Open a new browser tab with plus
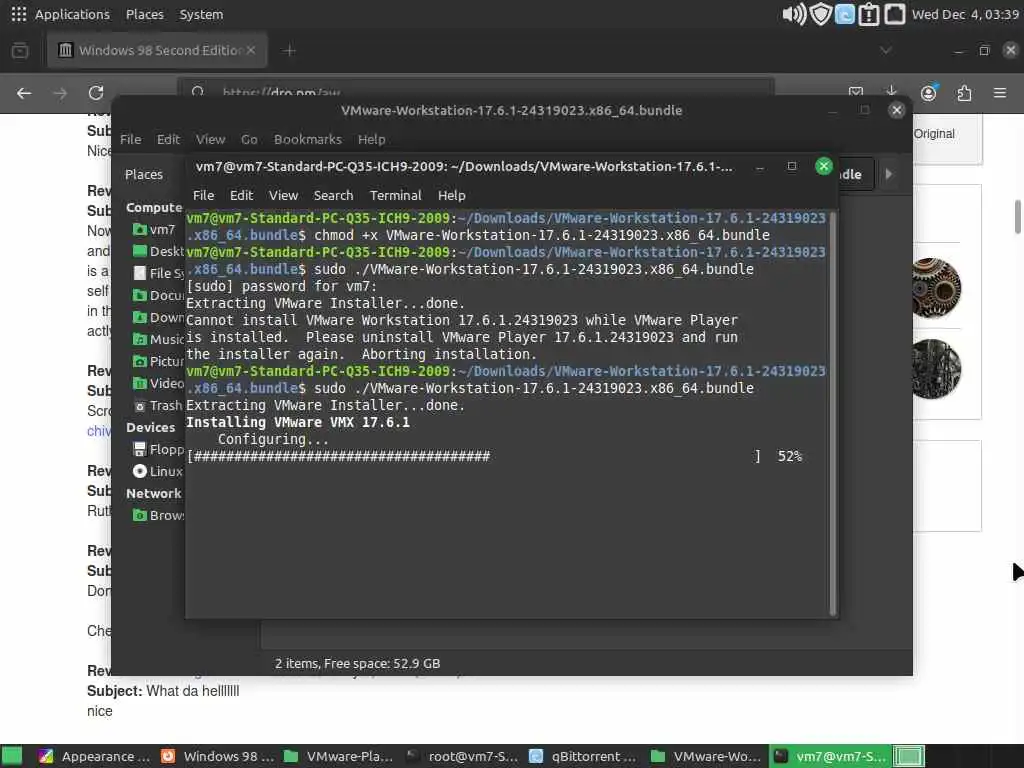Screen dimensions: 1024x768 (289, 50)
